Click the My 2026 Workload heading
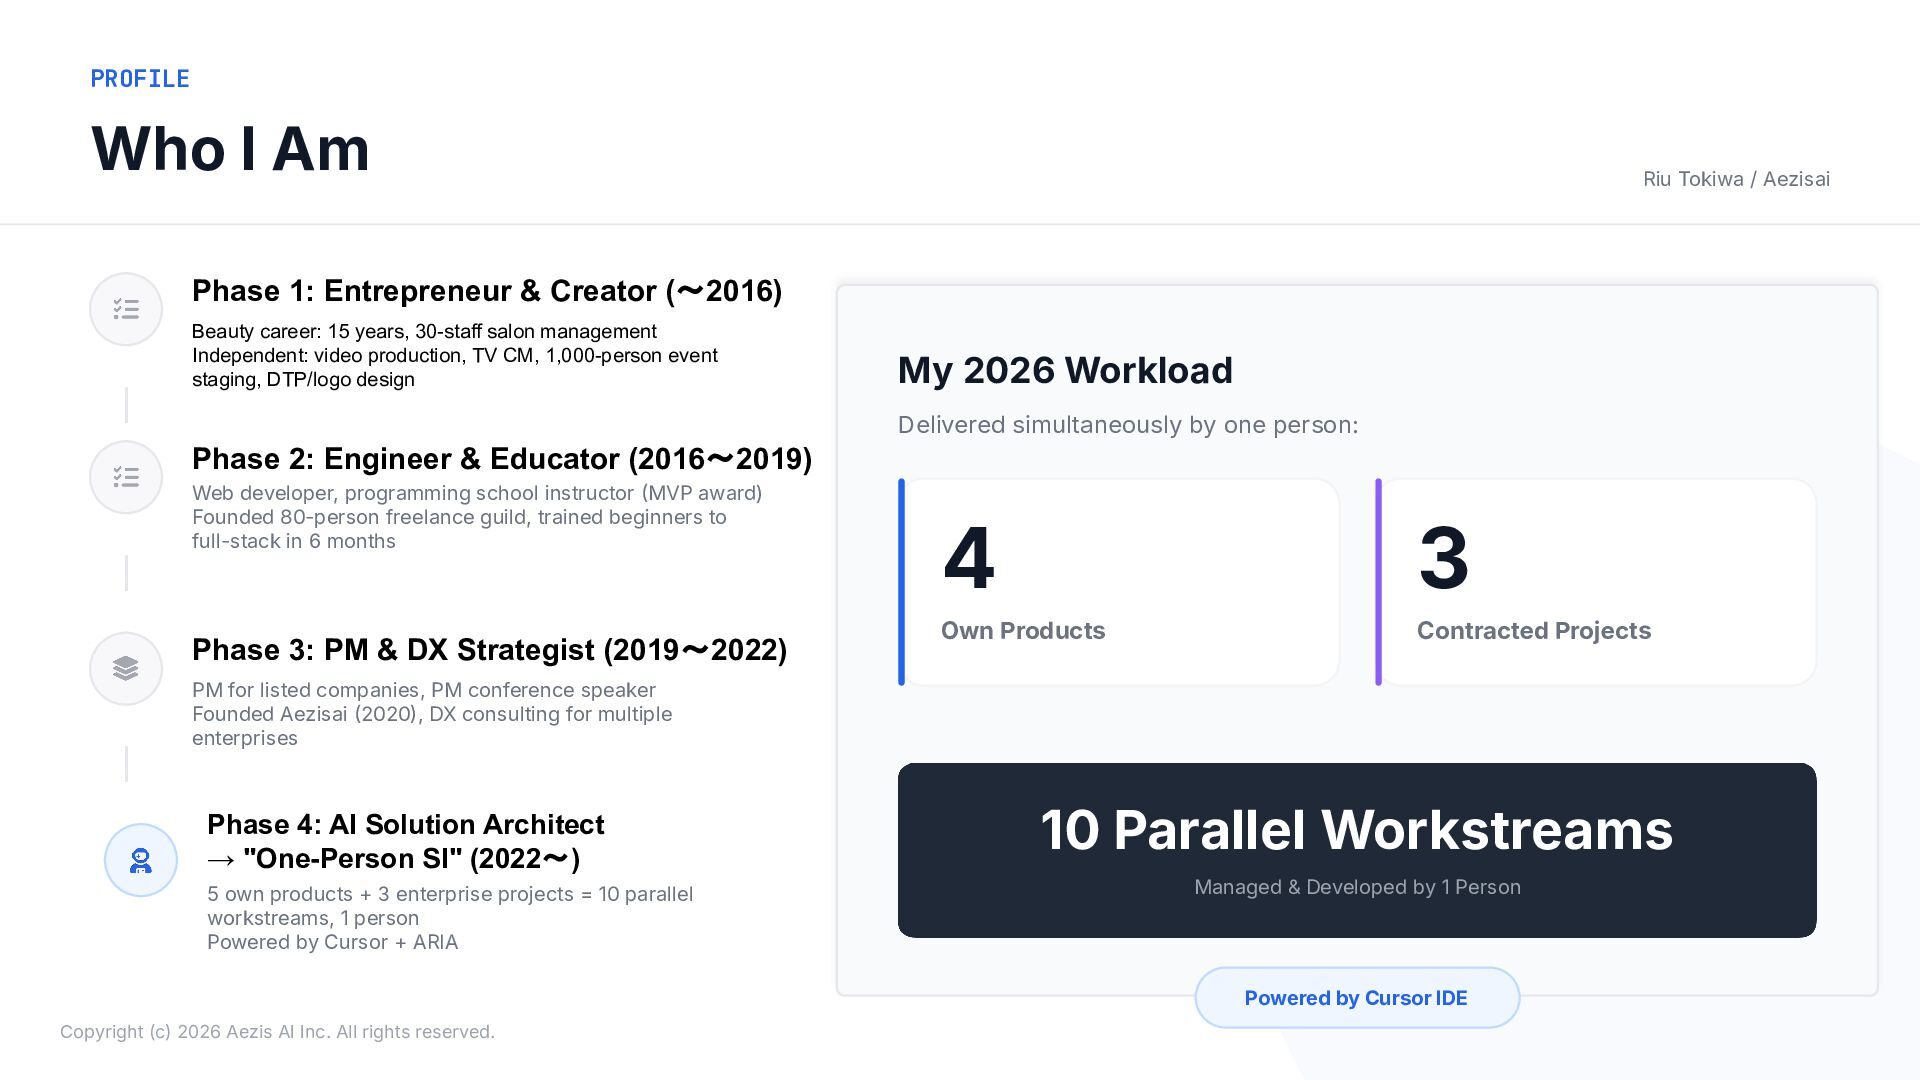The image size is (1920, 1080). pyautogui.click(x=1065, y=371)
